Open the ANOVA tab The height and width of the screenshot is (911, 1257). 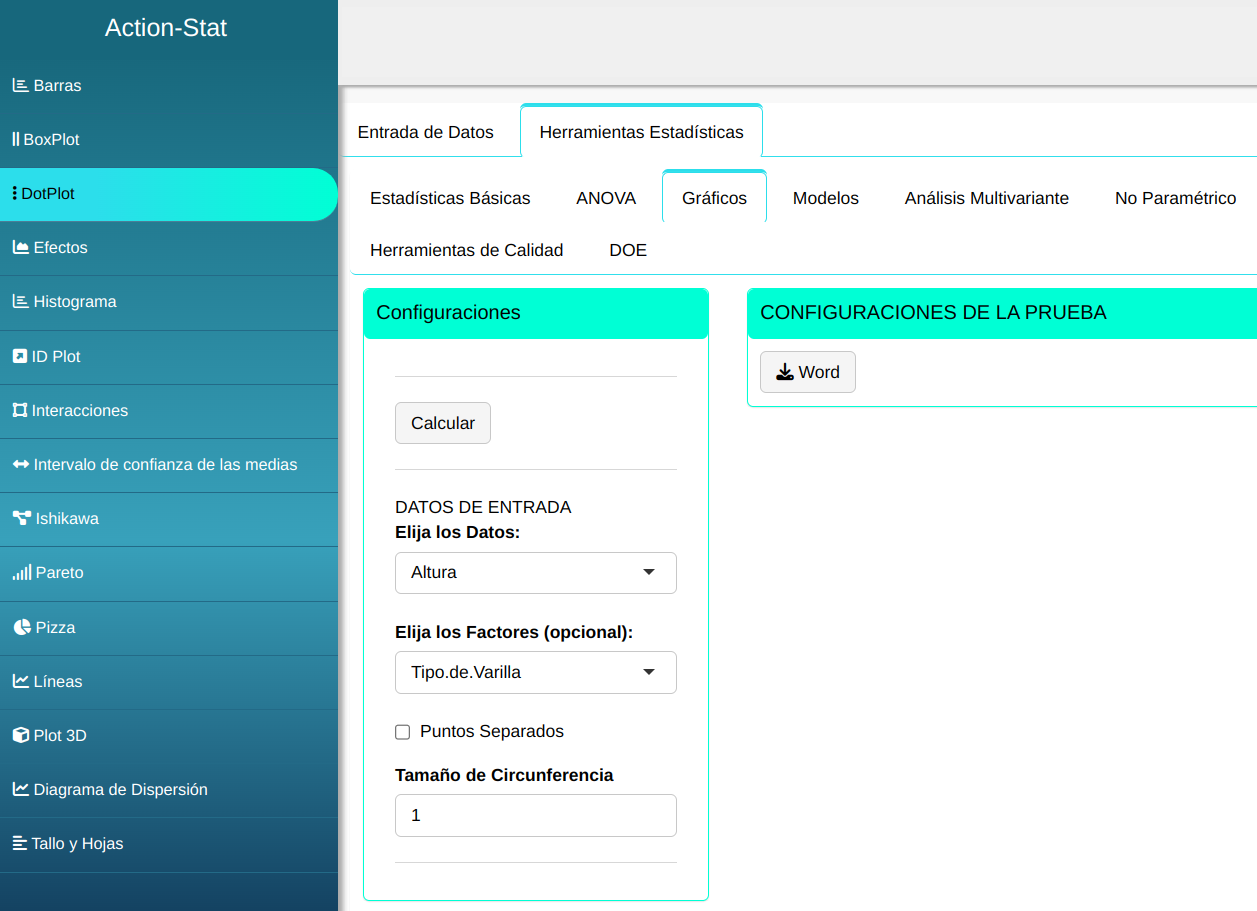606,198
